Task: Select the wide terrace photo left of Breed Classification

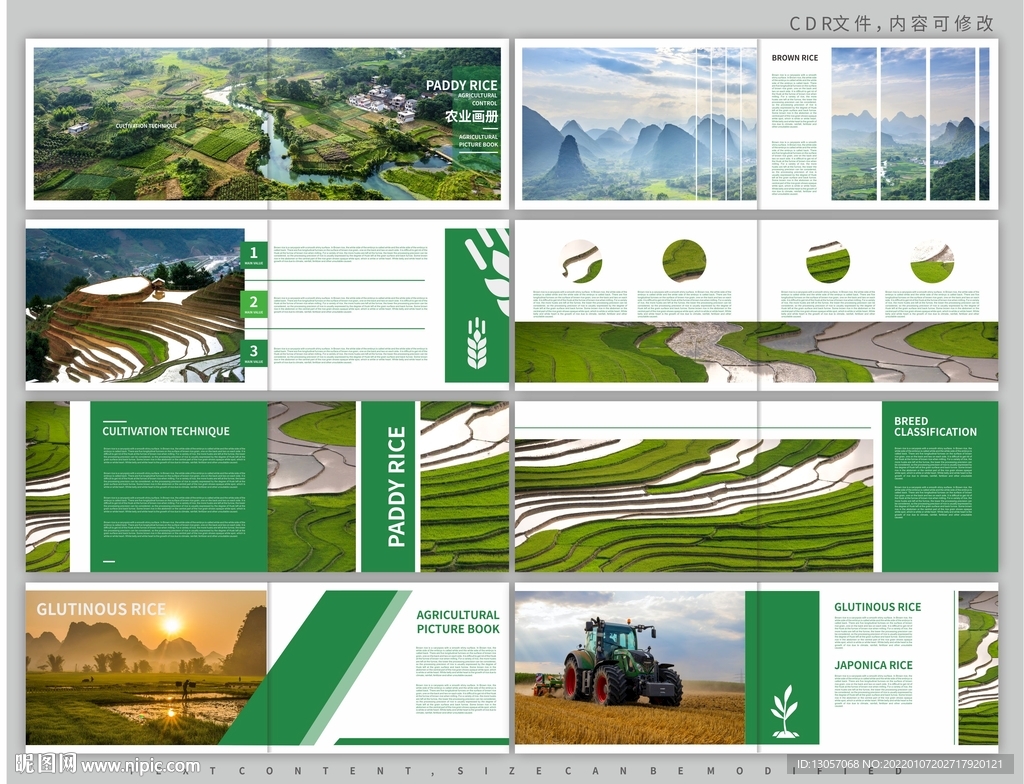Action: 694,505
